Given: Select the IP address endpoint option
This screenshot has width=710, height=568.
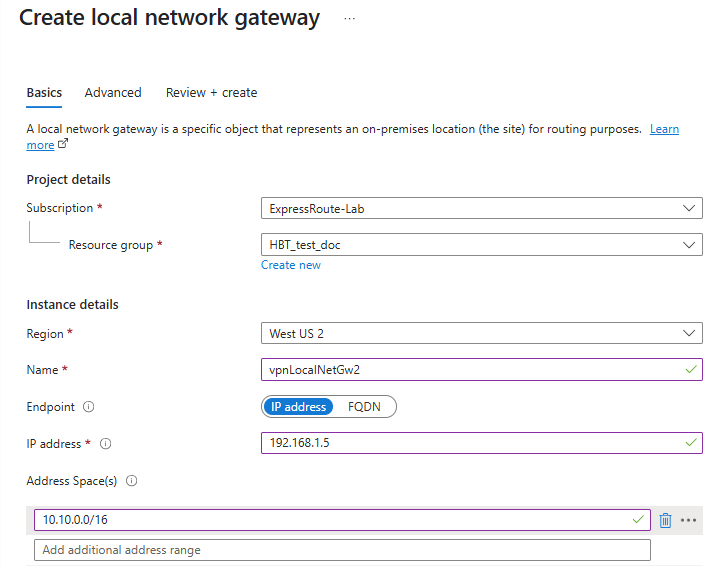Looking at the screenshot, I should tap(298, 407).
